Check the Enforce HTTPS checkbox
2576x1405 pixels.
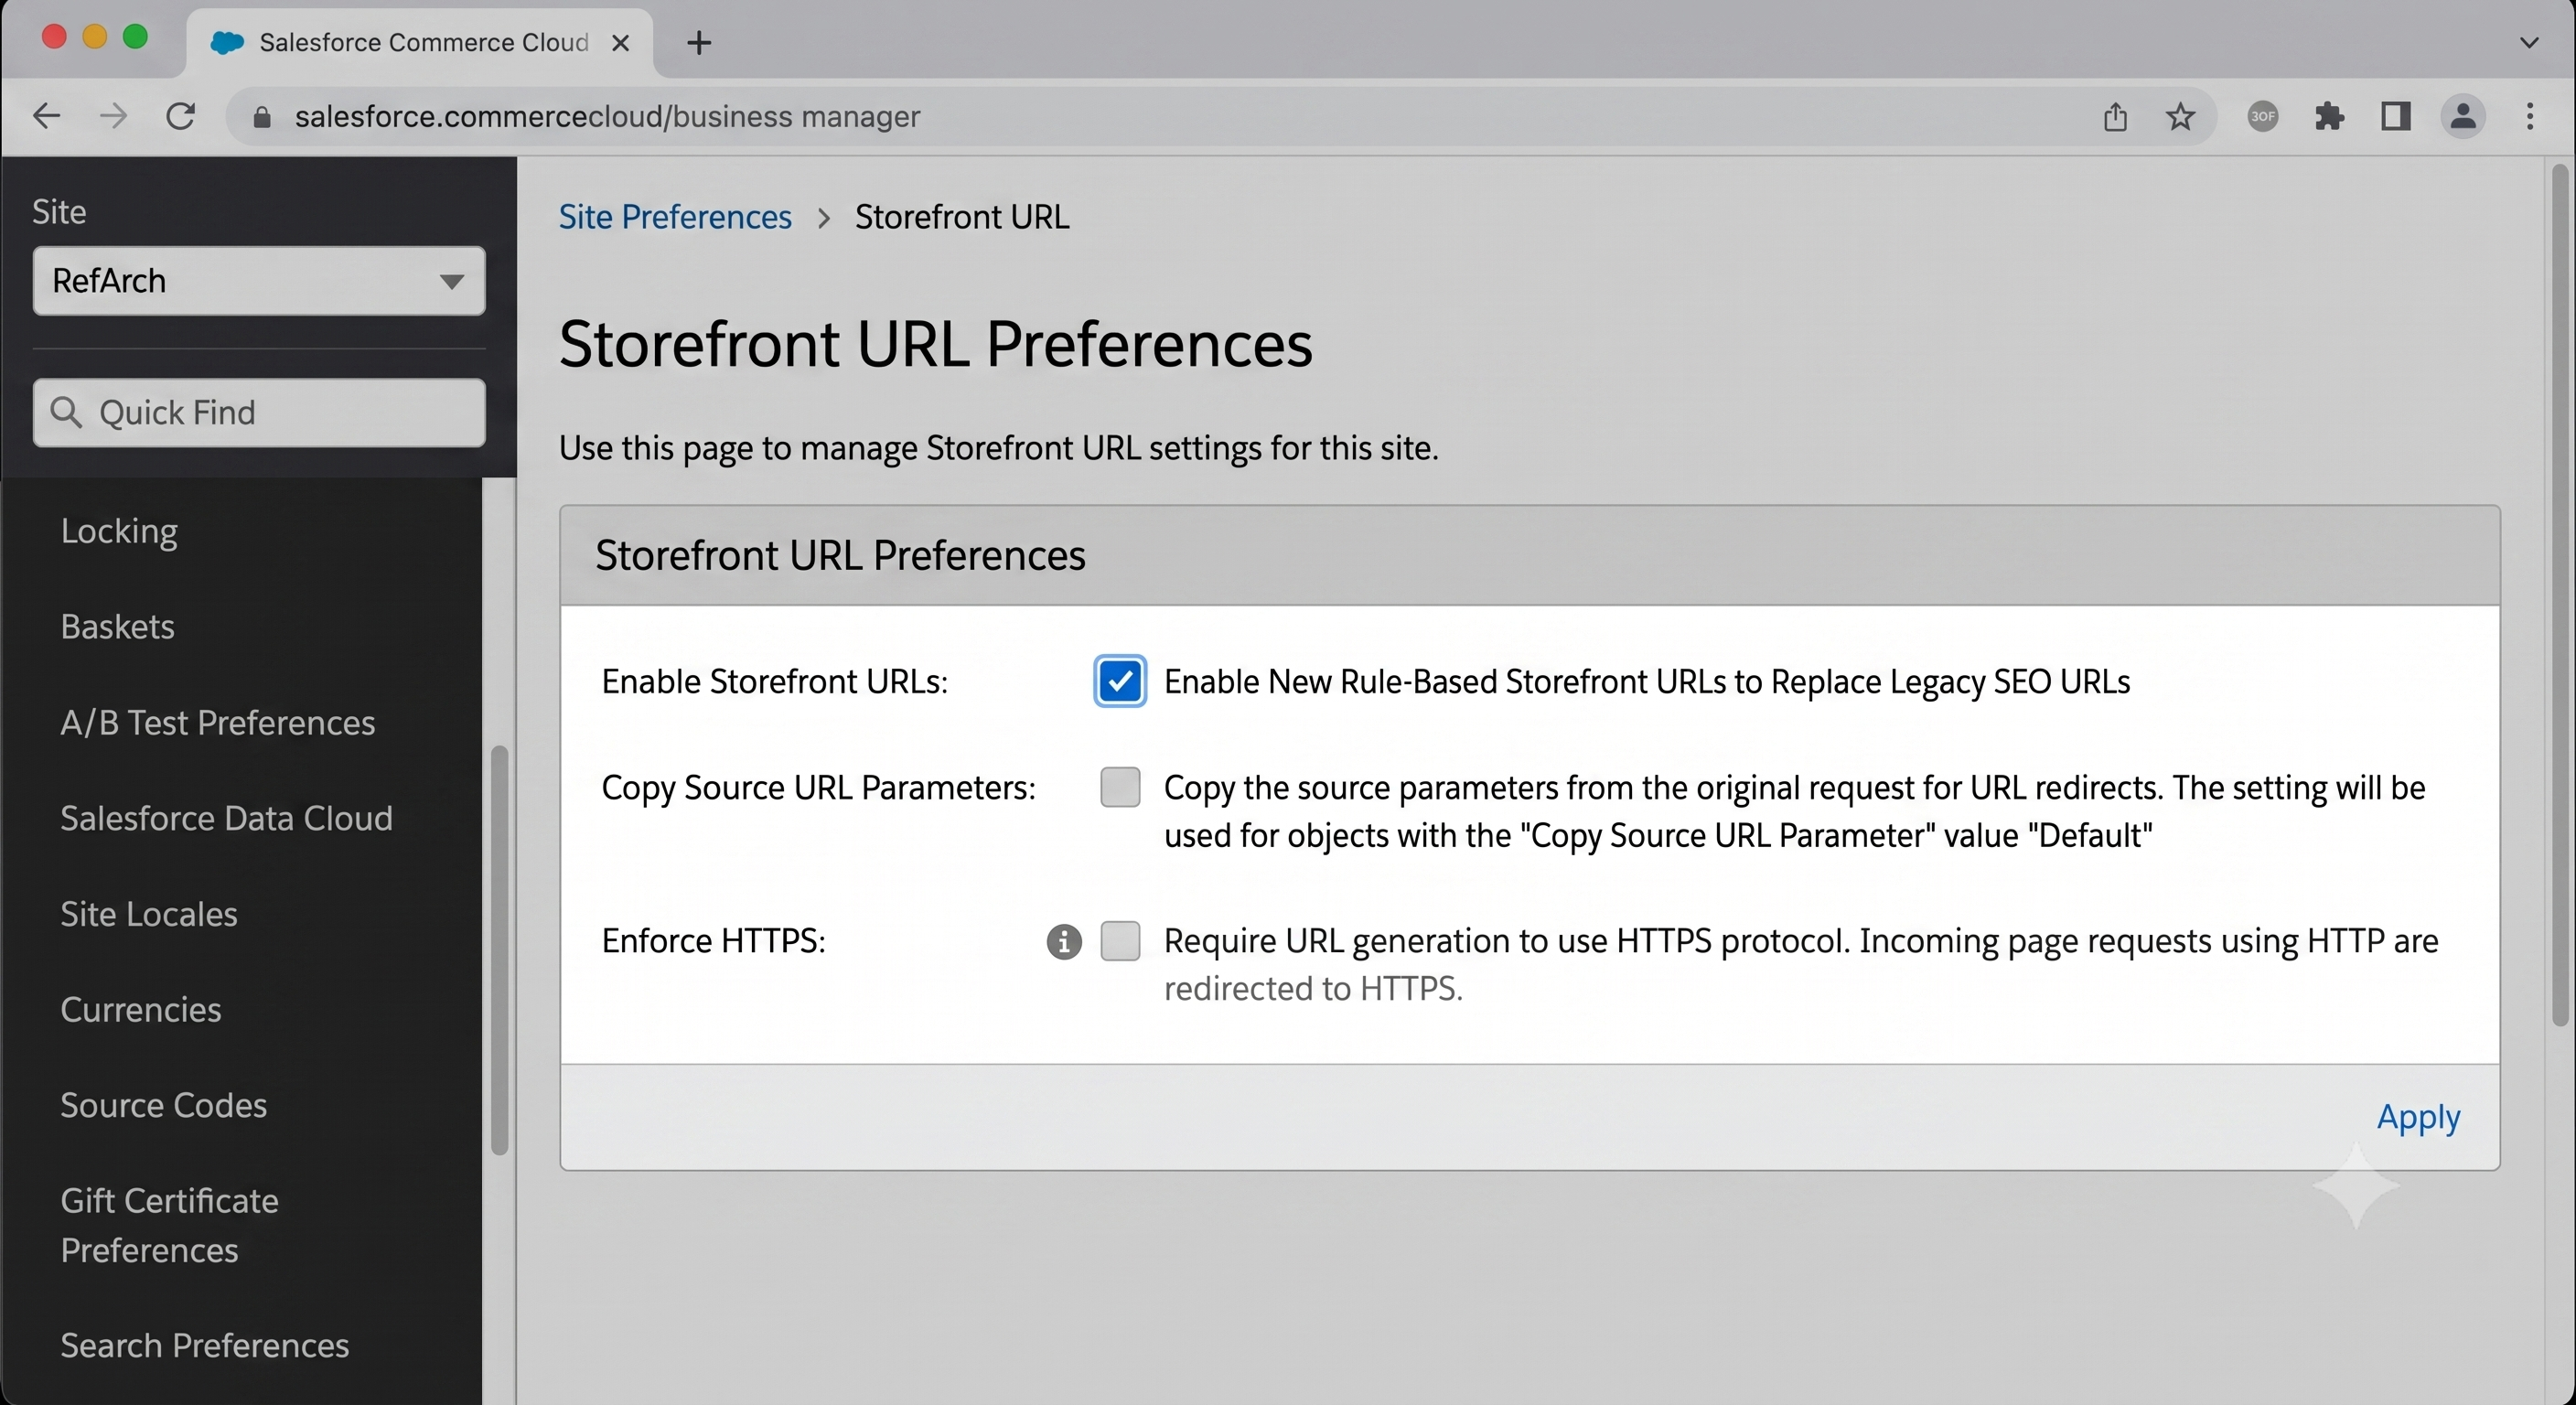(1120, 941)
